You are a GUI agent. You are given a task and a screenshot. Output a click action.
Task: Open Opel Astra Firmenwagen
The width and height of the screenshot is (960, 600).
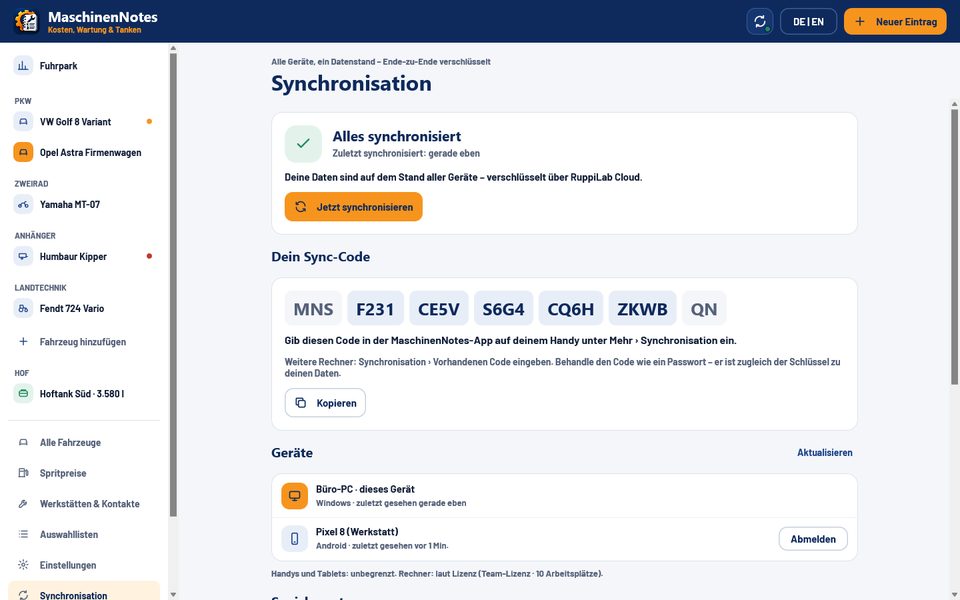[x=84, y=152]
